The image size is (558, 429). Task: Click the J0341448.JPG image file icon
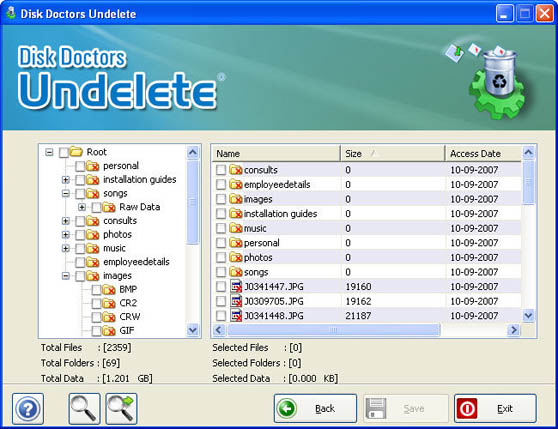point(236,316)
